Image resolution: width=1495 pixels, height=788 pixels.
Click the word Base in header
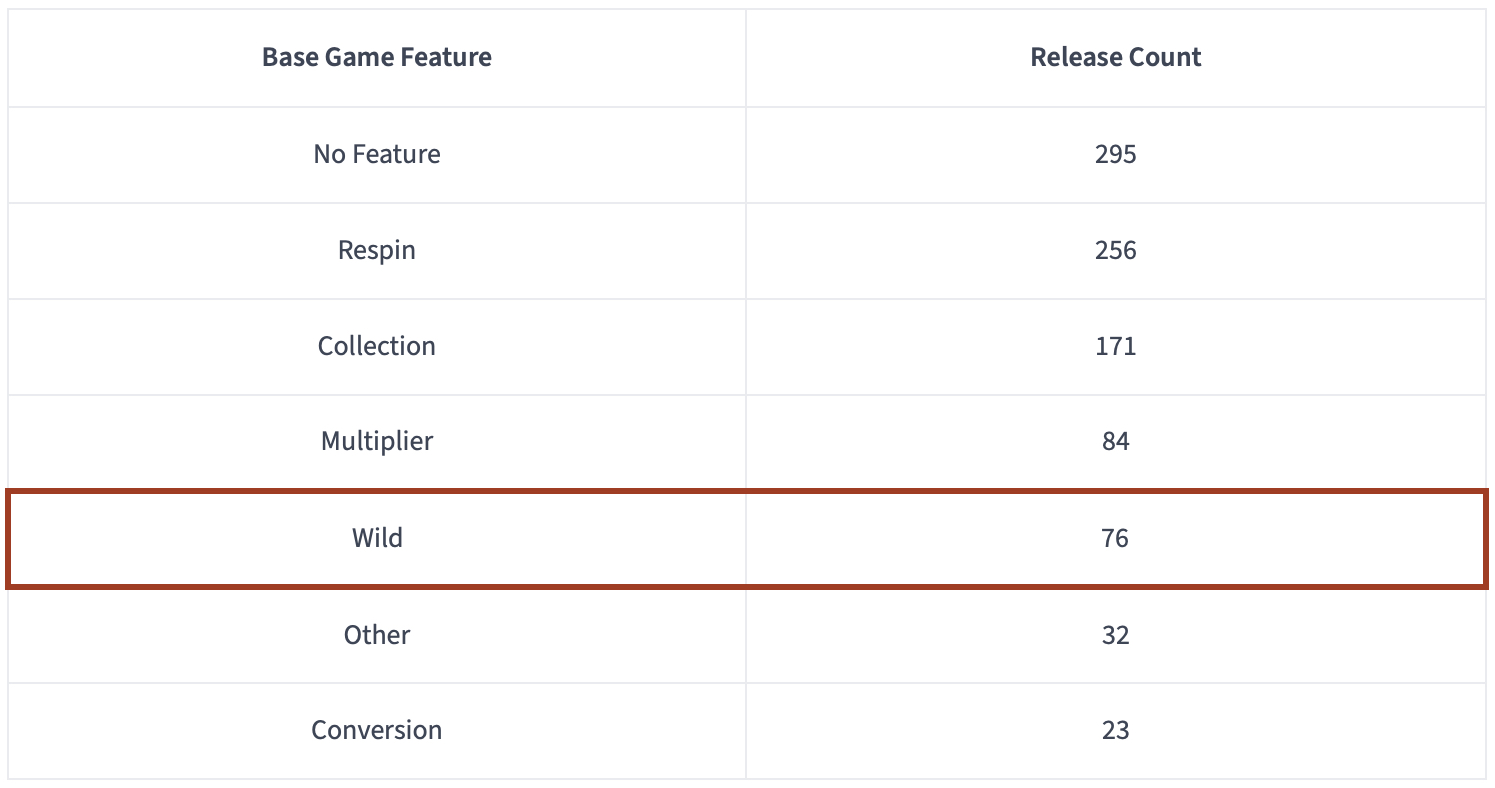pyautogui.click(x=286, y=57)
